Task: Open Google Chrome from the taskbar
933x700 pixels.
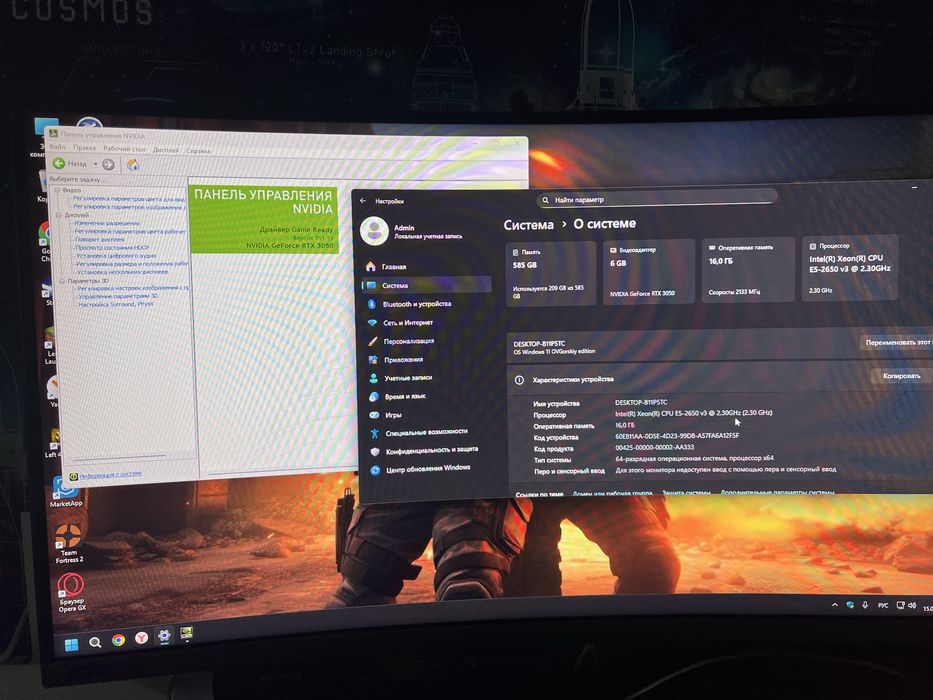Action: [x=118, y=640]
